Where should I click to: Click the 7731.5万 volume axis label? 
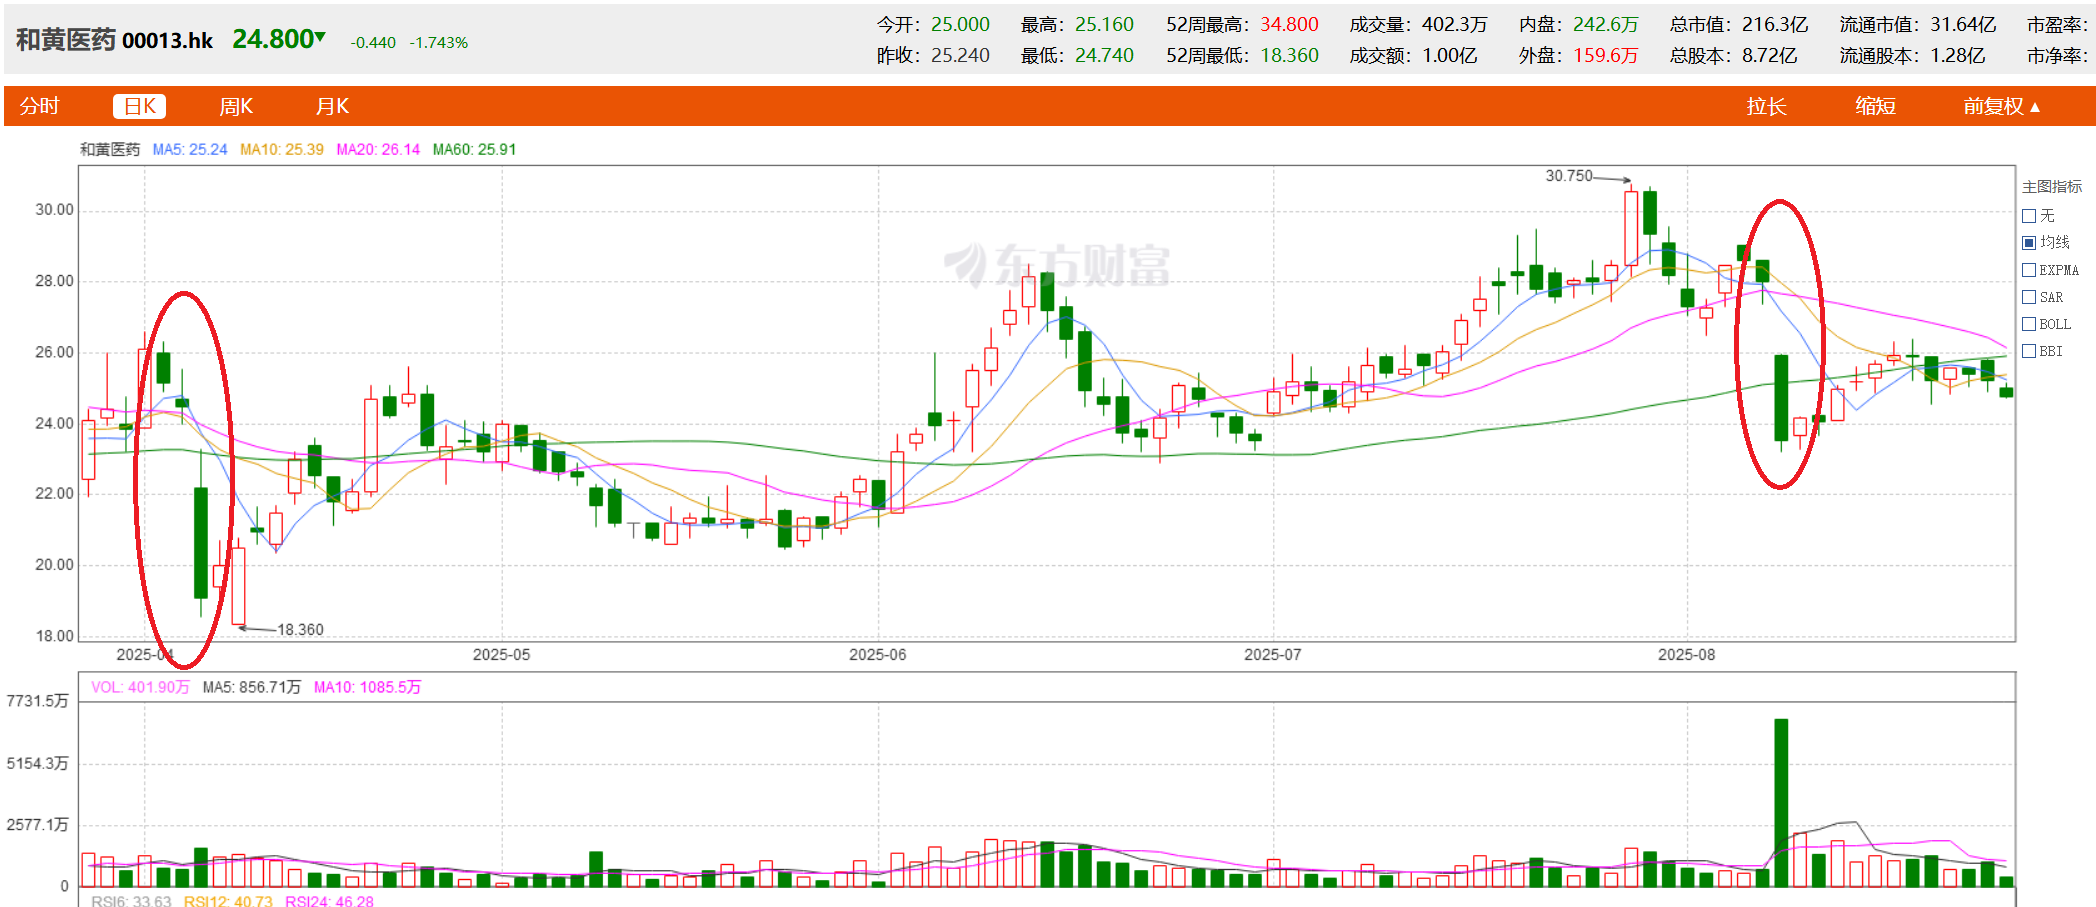click(38, 701)
